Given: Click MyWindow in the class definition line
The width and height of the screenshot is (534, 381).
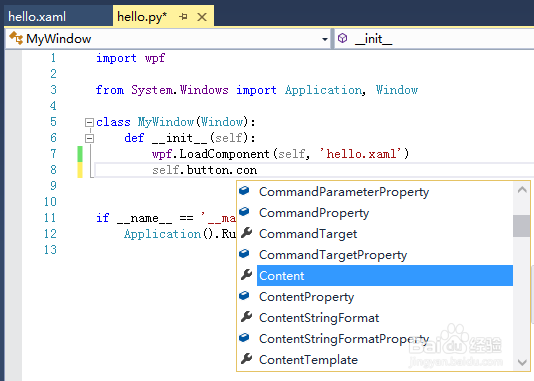Looking at the screenshot, I should coord(166,122).
